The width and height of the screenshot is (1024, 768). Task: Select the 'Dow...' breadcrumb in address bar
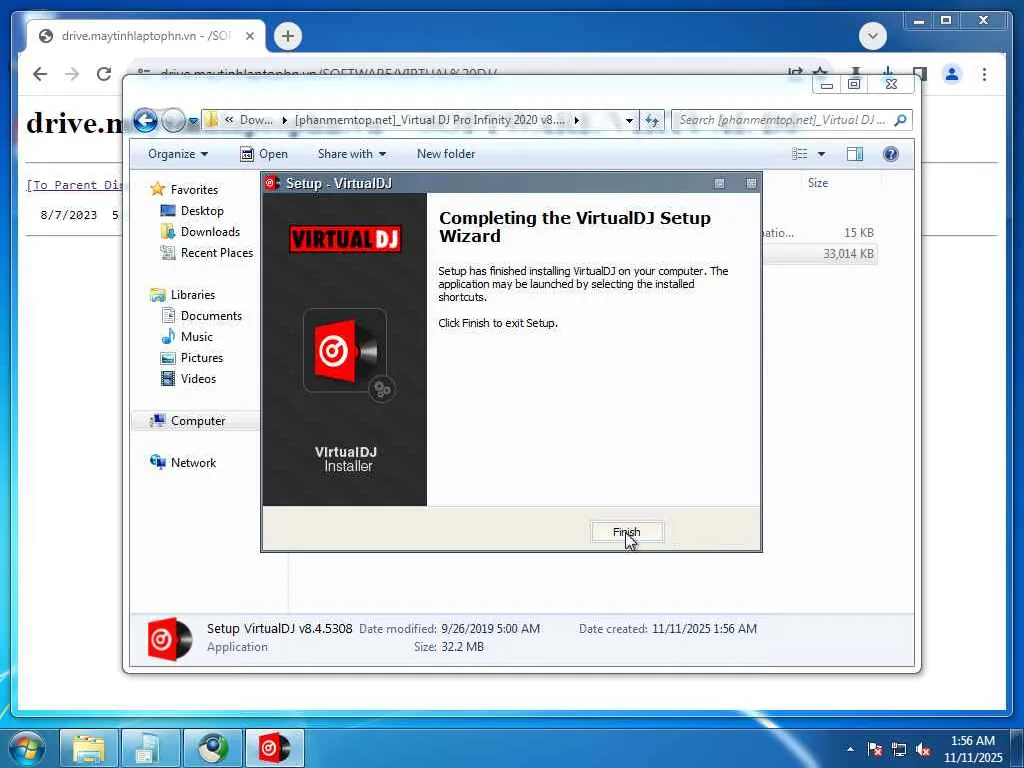coord(256,120)
